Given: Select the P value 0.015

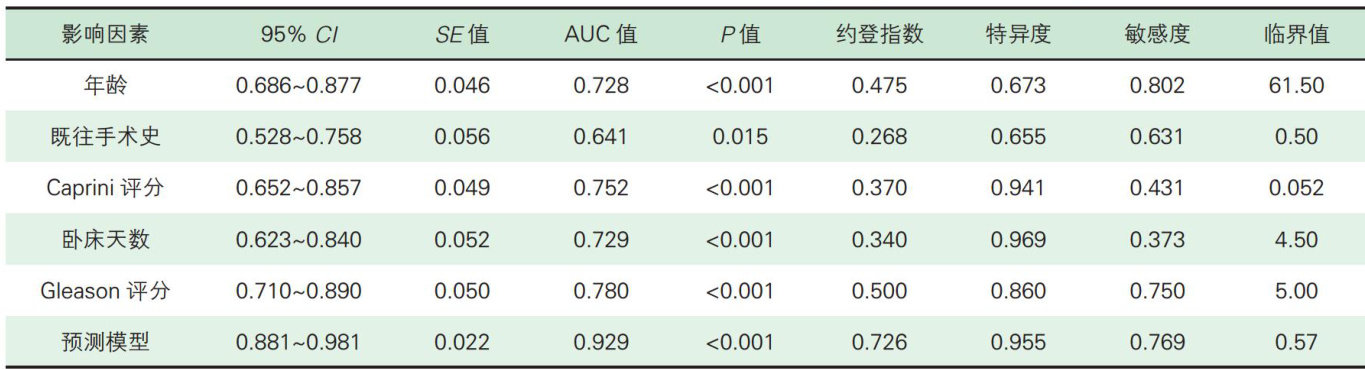Looking at the screenshot, I should 740,137.
